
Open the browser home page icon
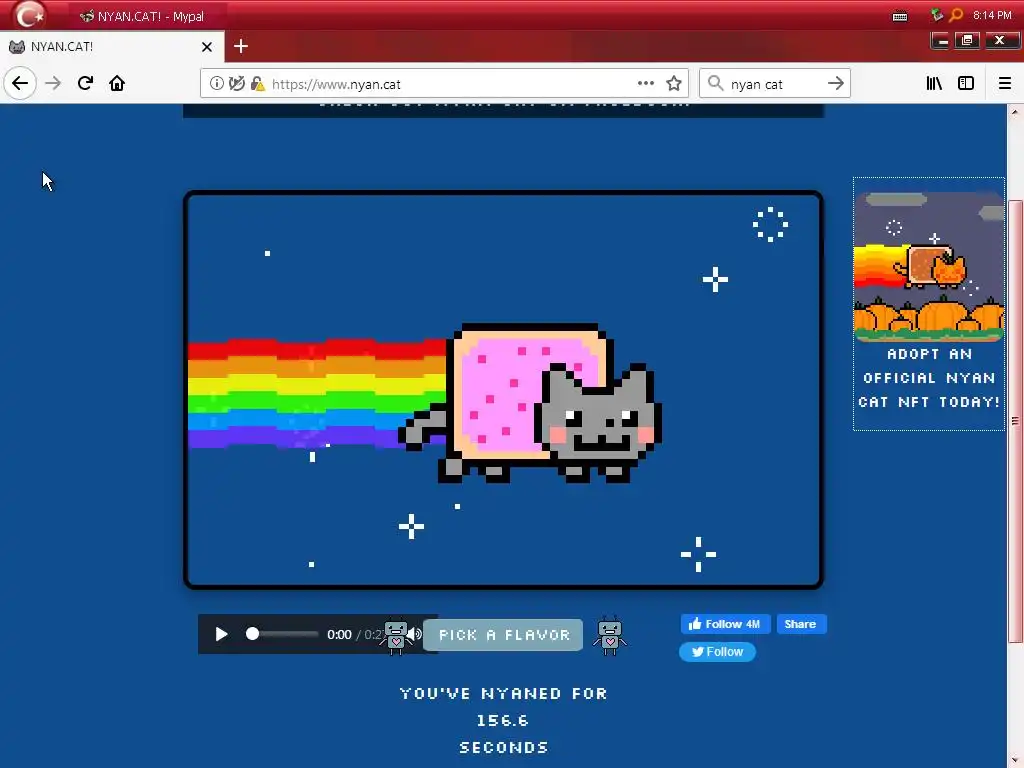(x=117, y=84)
